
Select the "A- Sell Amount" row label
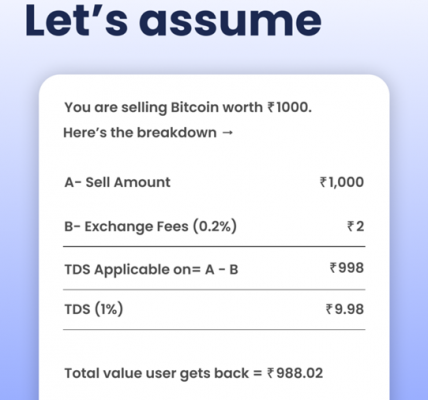tap(117, 182)
